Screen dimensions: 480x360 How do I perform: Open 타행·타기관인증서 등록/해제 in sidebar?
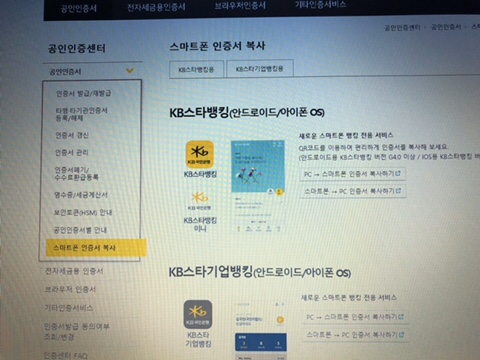click(x=81, y=114)
